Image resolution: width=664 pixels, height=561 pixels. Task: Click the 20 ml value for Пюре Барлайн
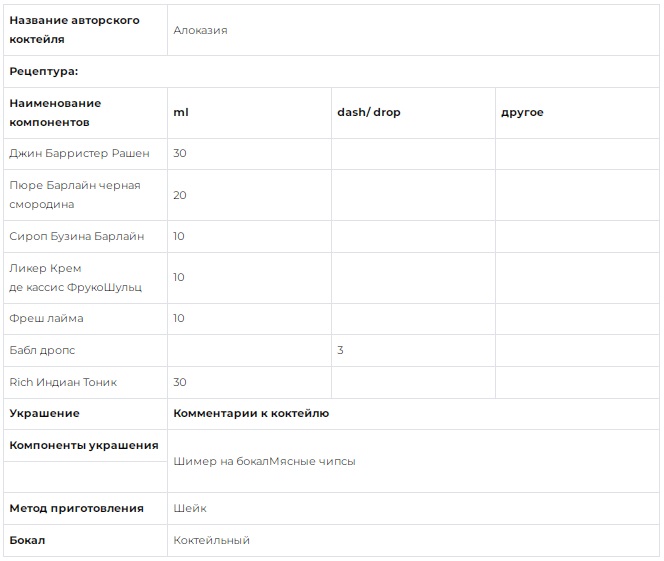pos(180,195)
